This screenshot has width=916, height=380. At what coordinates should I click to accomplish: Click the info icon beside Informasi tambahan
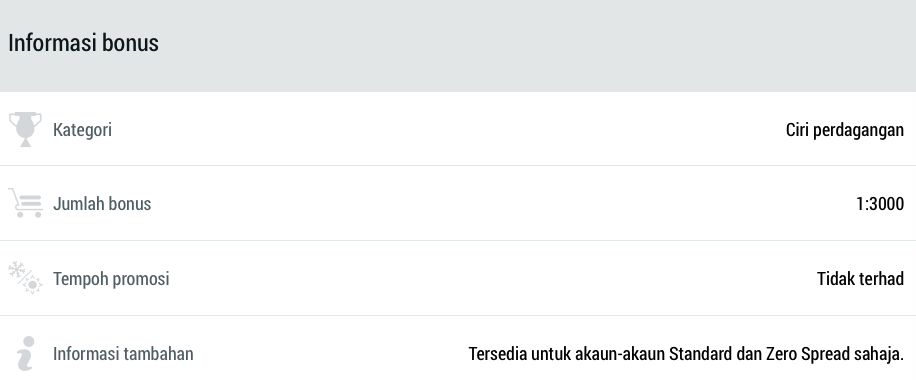pos(26,353)
